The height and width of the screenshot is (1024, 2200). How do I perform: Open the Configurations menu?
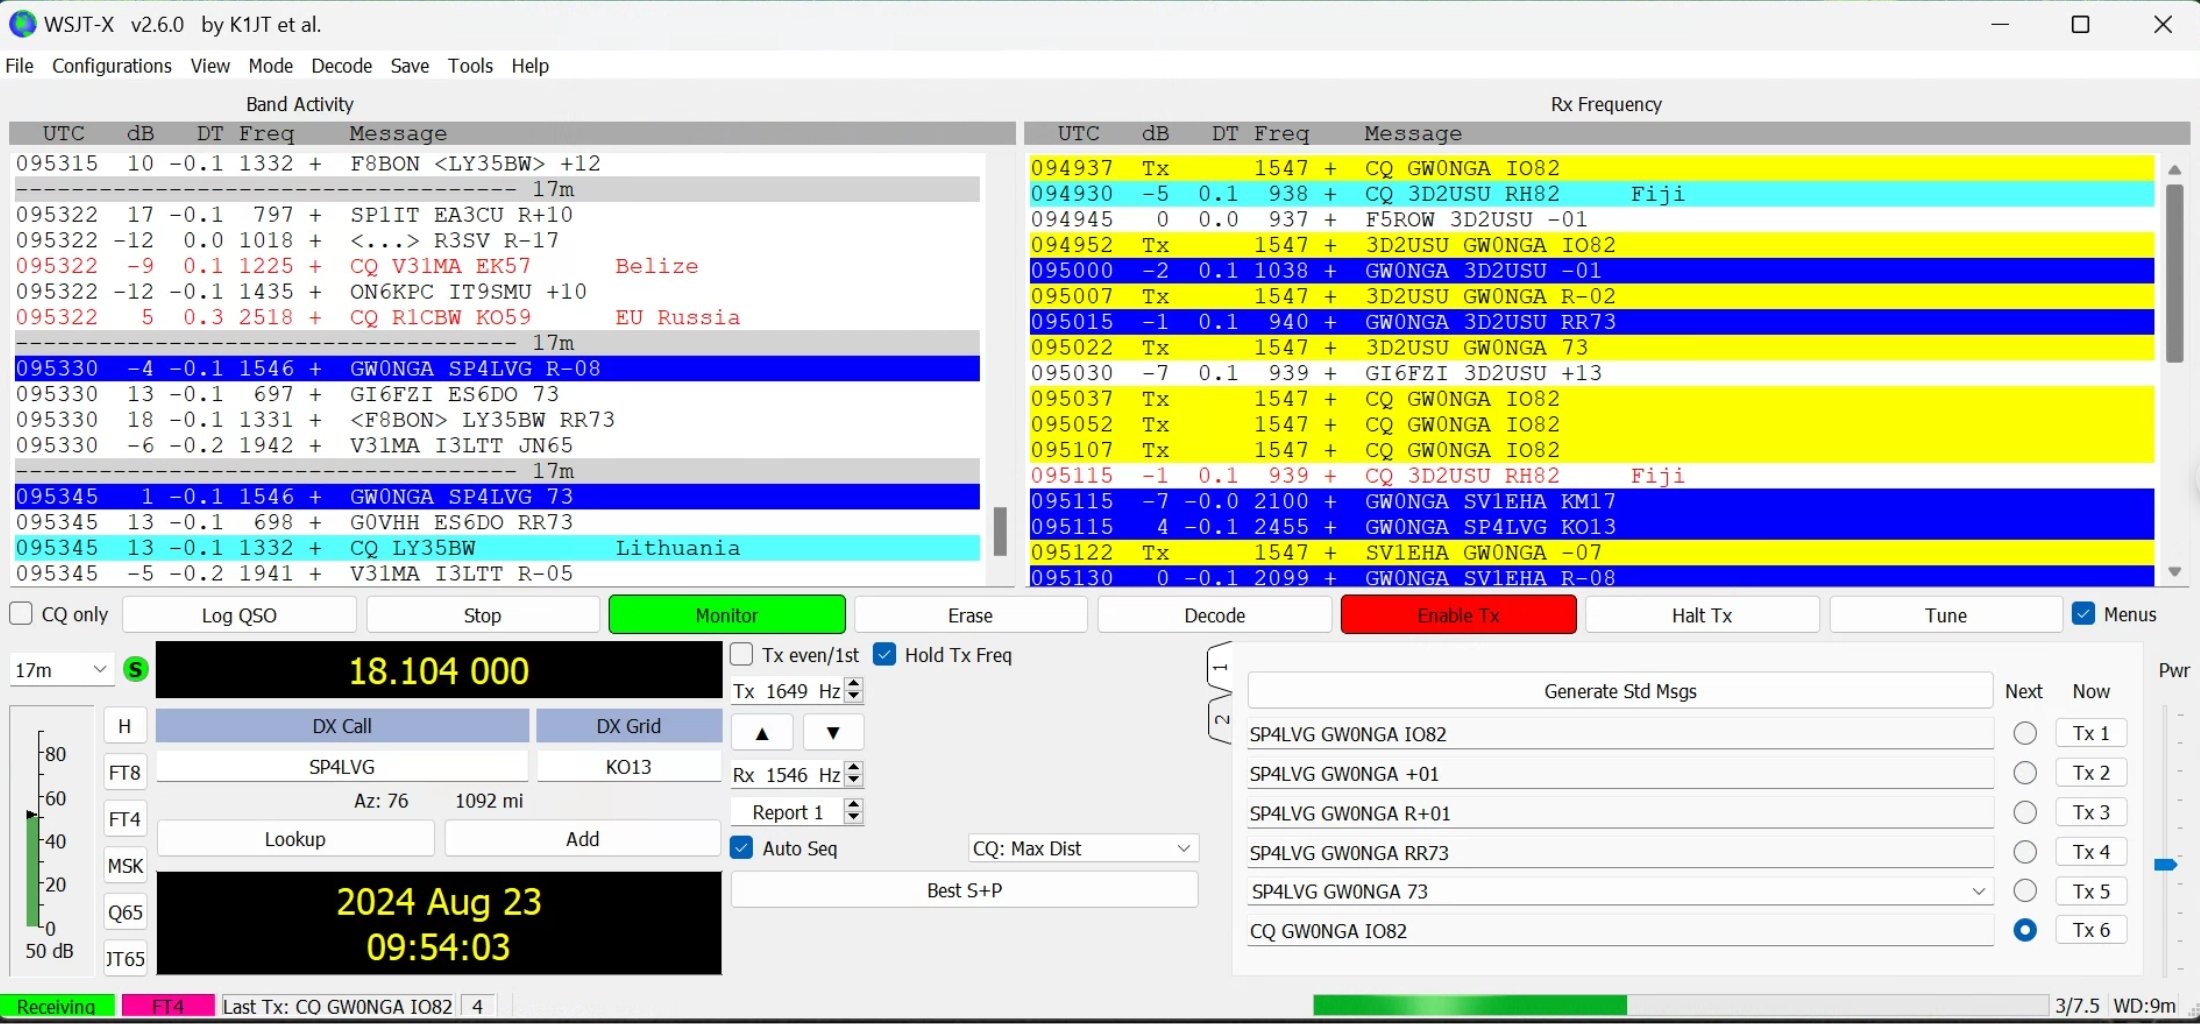point(111,66)
